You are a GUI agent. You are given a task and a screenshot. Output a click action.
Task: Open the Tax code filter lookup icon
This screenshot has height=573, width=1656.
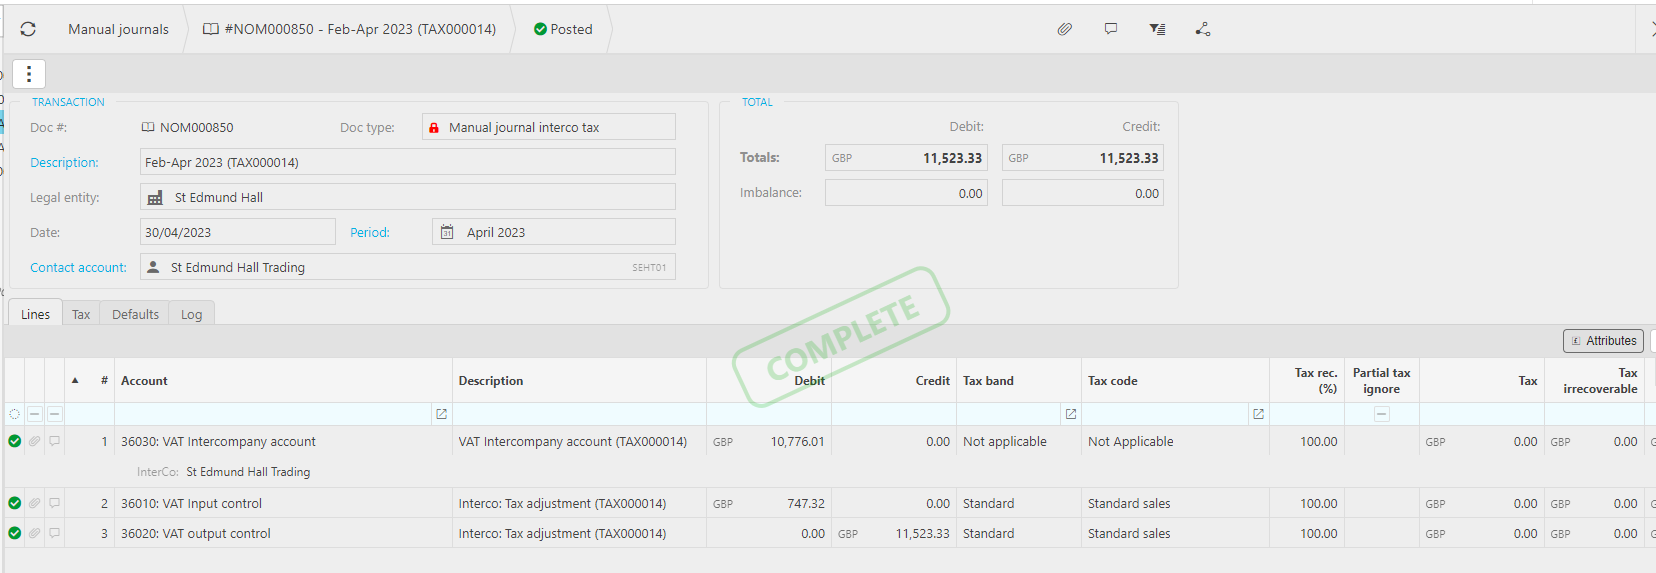tap(1258, 414)
